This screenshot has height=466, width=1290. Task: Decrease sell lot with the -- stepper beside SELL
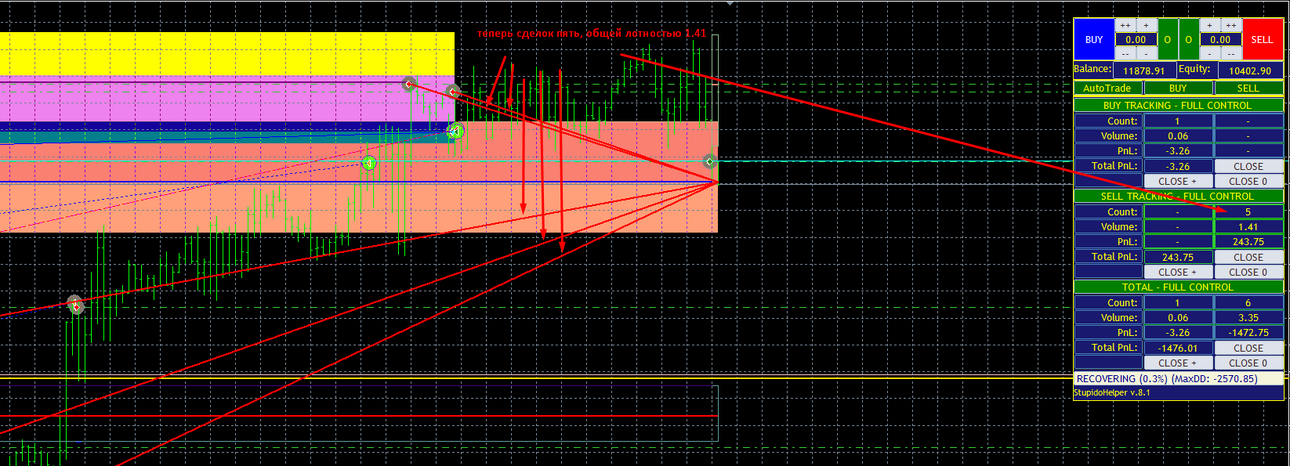[1232, 53]
